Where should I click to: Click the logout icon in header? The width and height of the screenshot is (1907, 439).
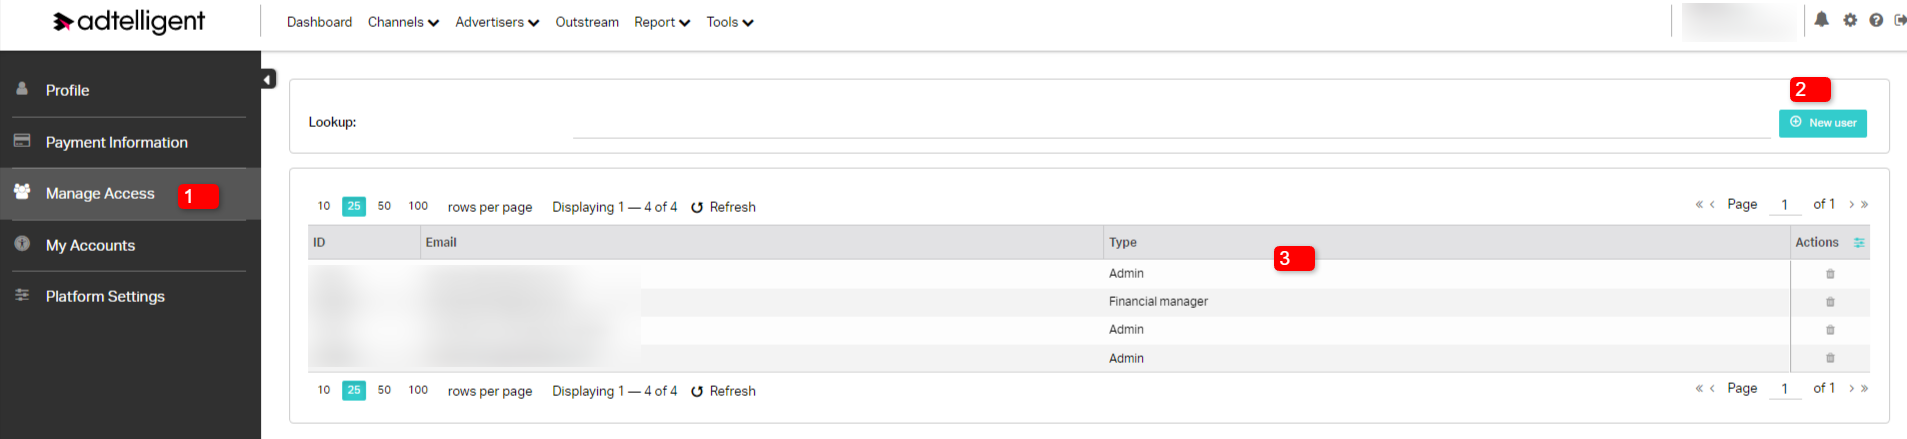(x=1900, y=20)
